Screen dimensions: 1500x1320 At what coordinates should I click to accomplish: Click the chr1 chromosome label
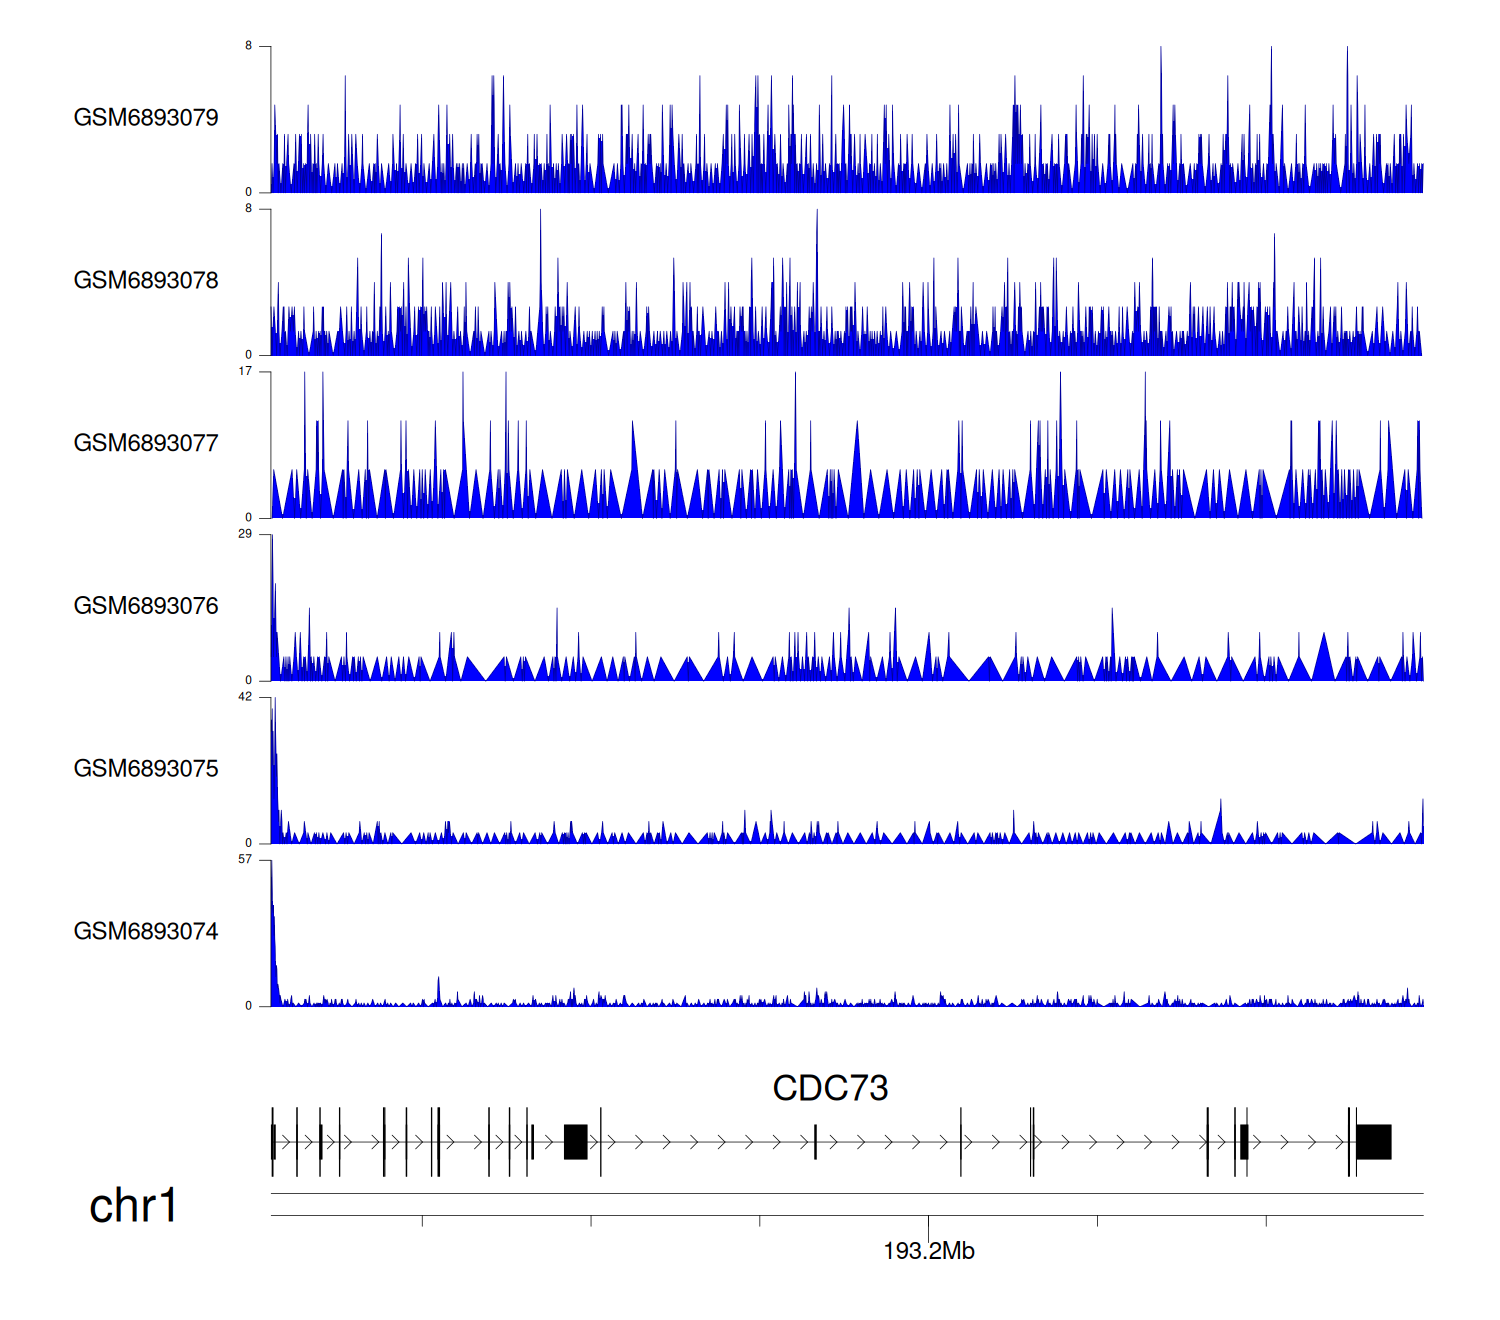(x=133, y=1206)
